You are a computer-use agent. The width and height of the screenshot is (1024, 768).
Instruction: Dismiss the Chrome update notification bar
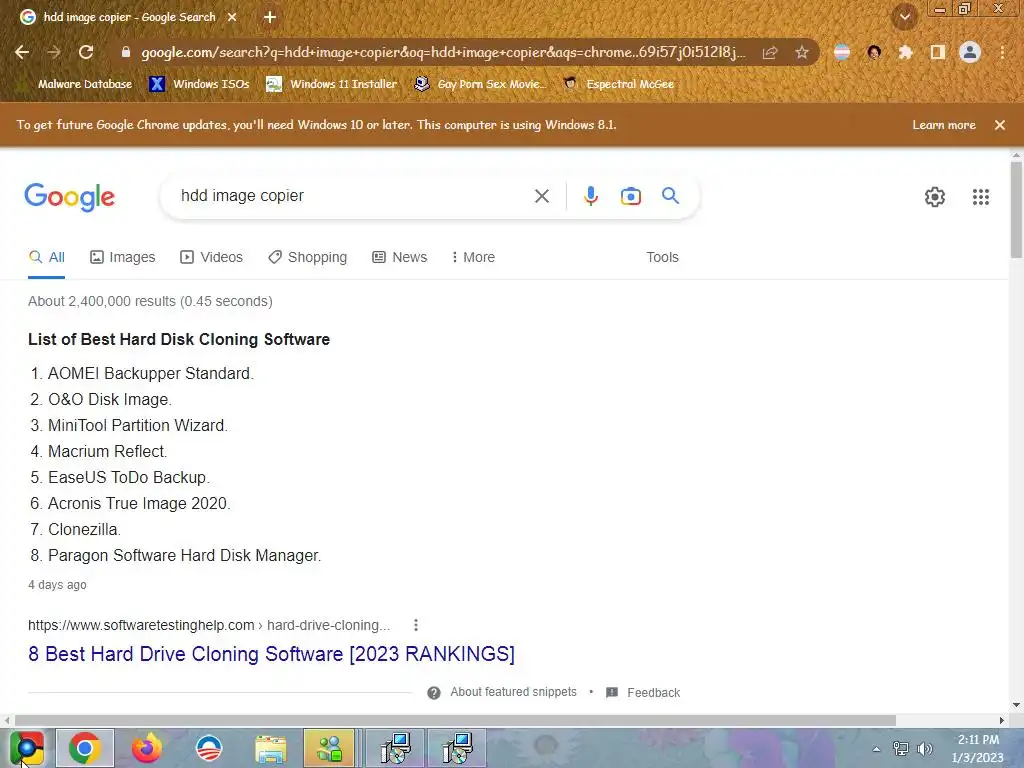click(x=999, y=125)
